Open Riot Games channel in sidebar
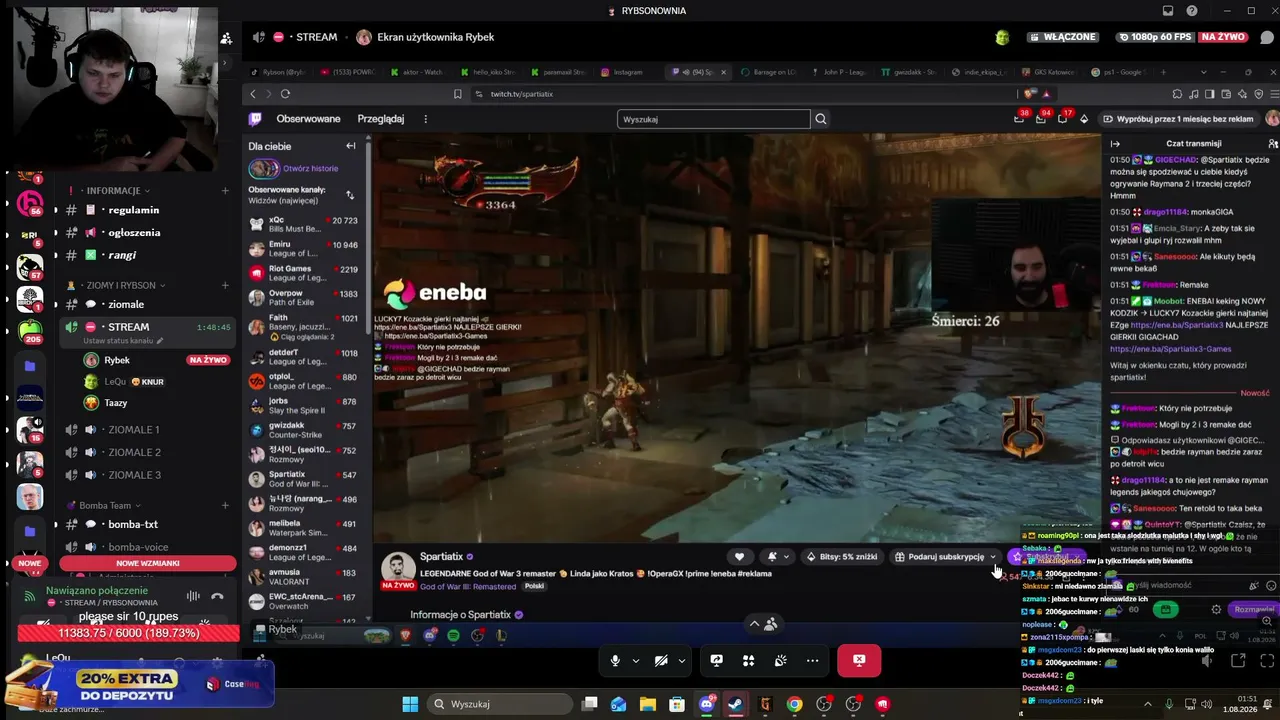1280x720 pixels. point(303,273)
